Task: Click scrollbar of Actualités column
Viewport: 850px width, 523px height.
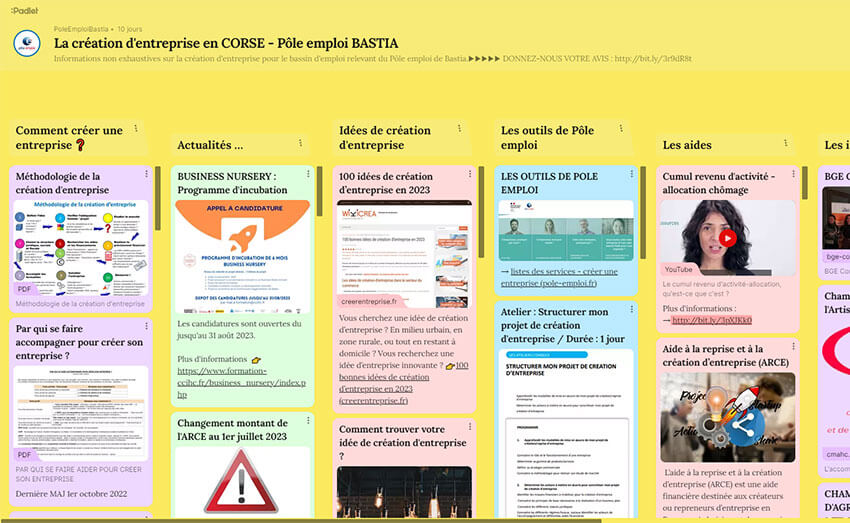Action: (x=319, y=191)
